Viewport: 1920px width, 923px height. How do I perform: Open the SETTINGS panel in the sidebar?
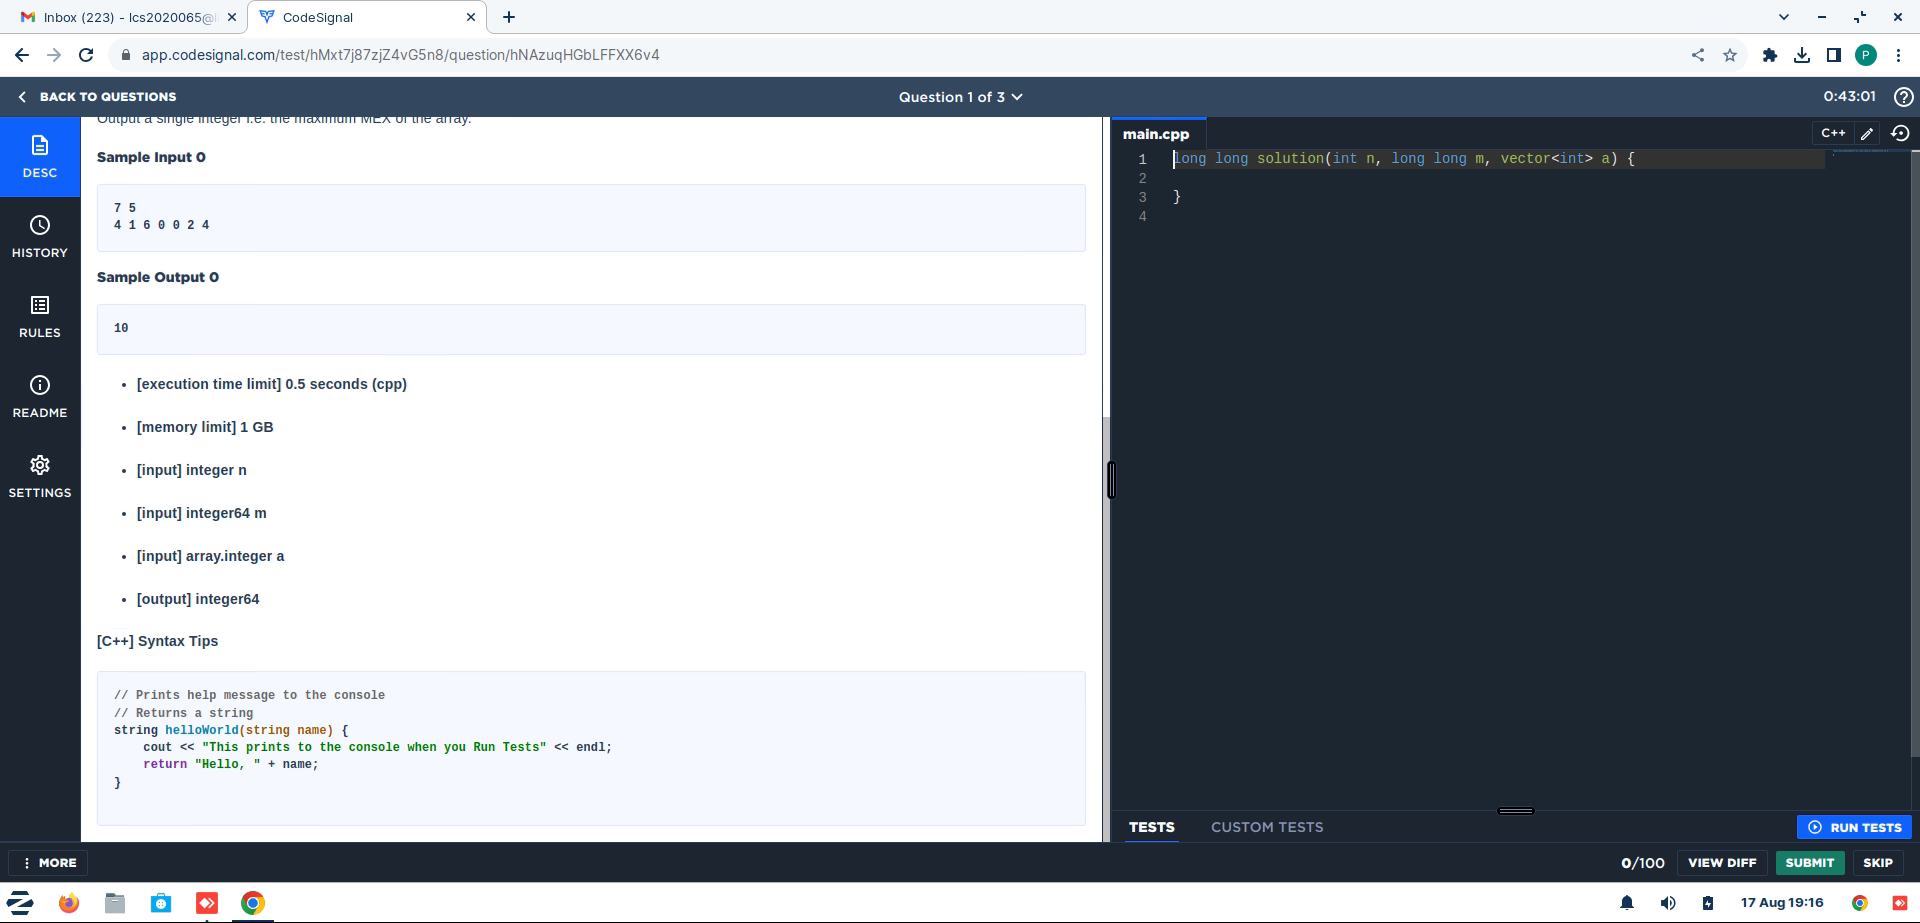(x=40, y=476)
